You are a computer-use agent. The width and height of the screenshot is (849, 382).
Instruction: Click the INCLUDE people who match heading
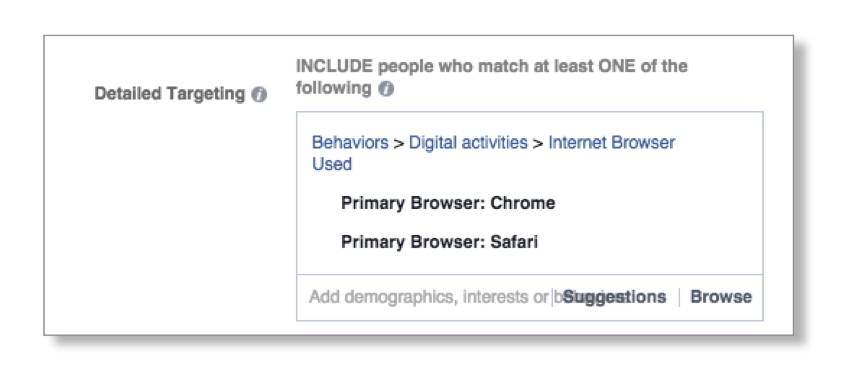pos(492,77)
